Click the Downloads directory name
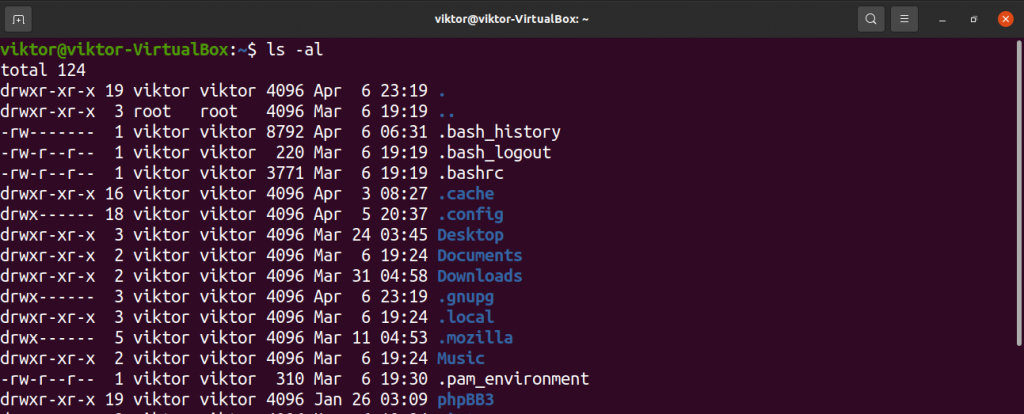Viewport: 1024px width, 414px height. (x=480, y=276)
